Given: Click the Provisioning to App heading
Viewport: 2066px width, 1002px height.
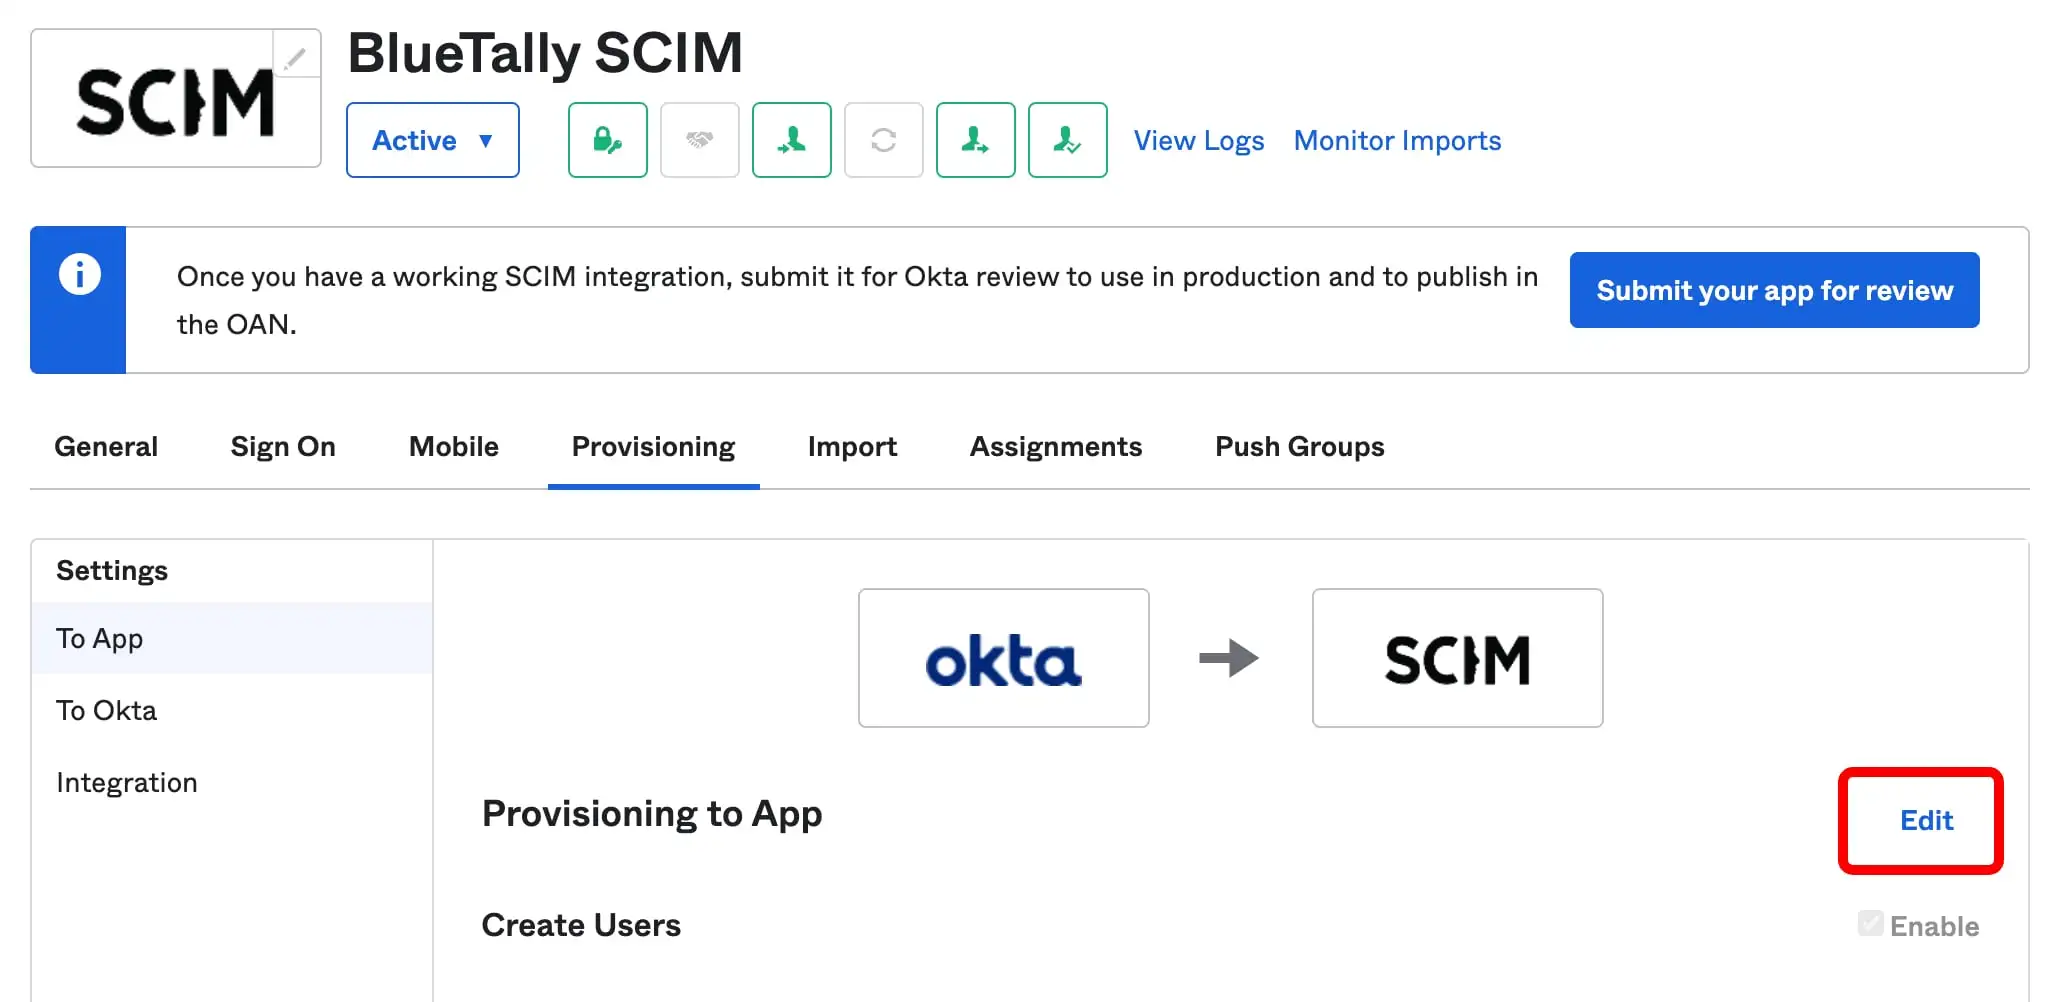Looking at the screenshot, I should [652, 814].
